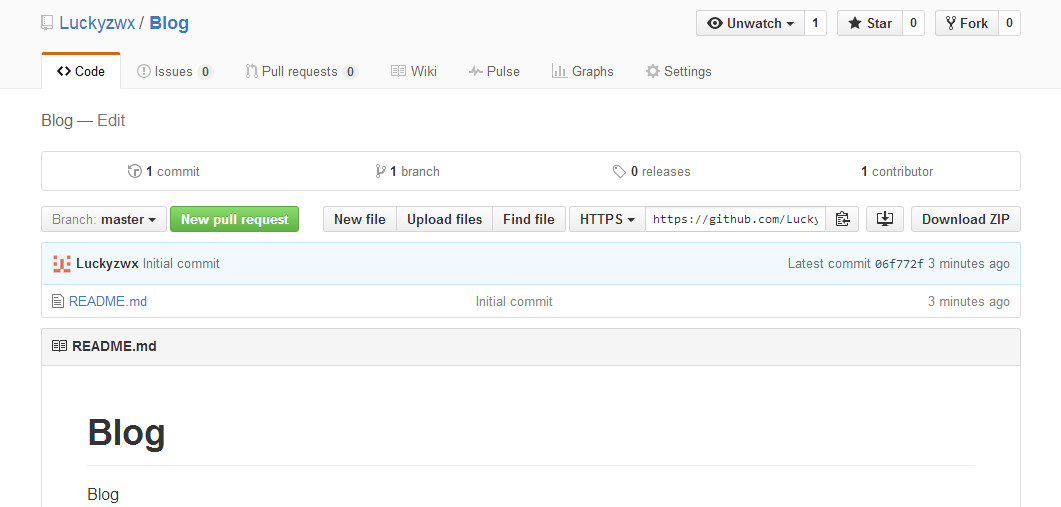1061x507 pixels.
Task: Open the Luckyzwx user profile link
Action: pyautogui.click(x=97, y=23)
